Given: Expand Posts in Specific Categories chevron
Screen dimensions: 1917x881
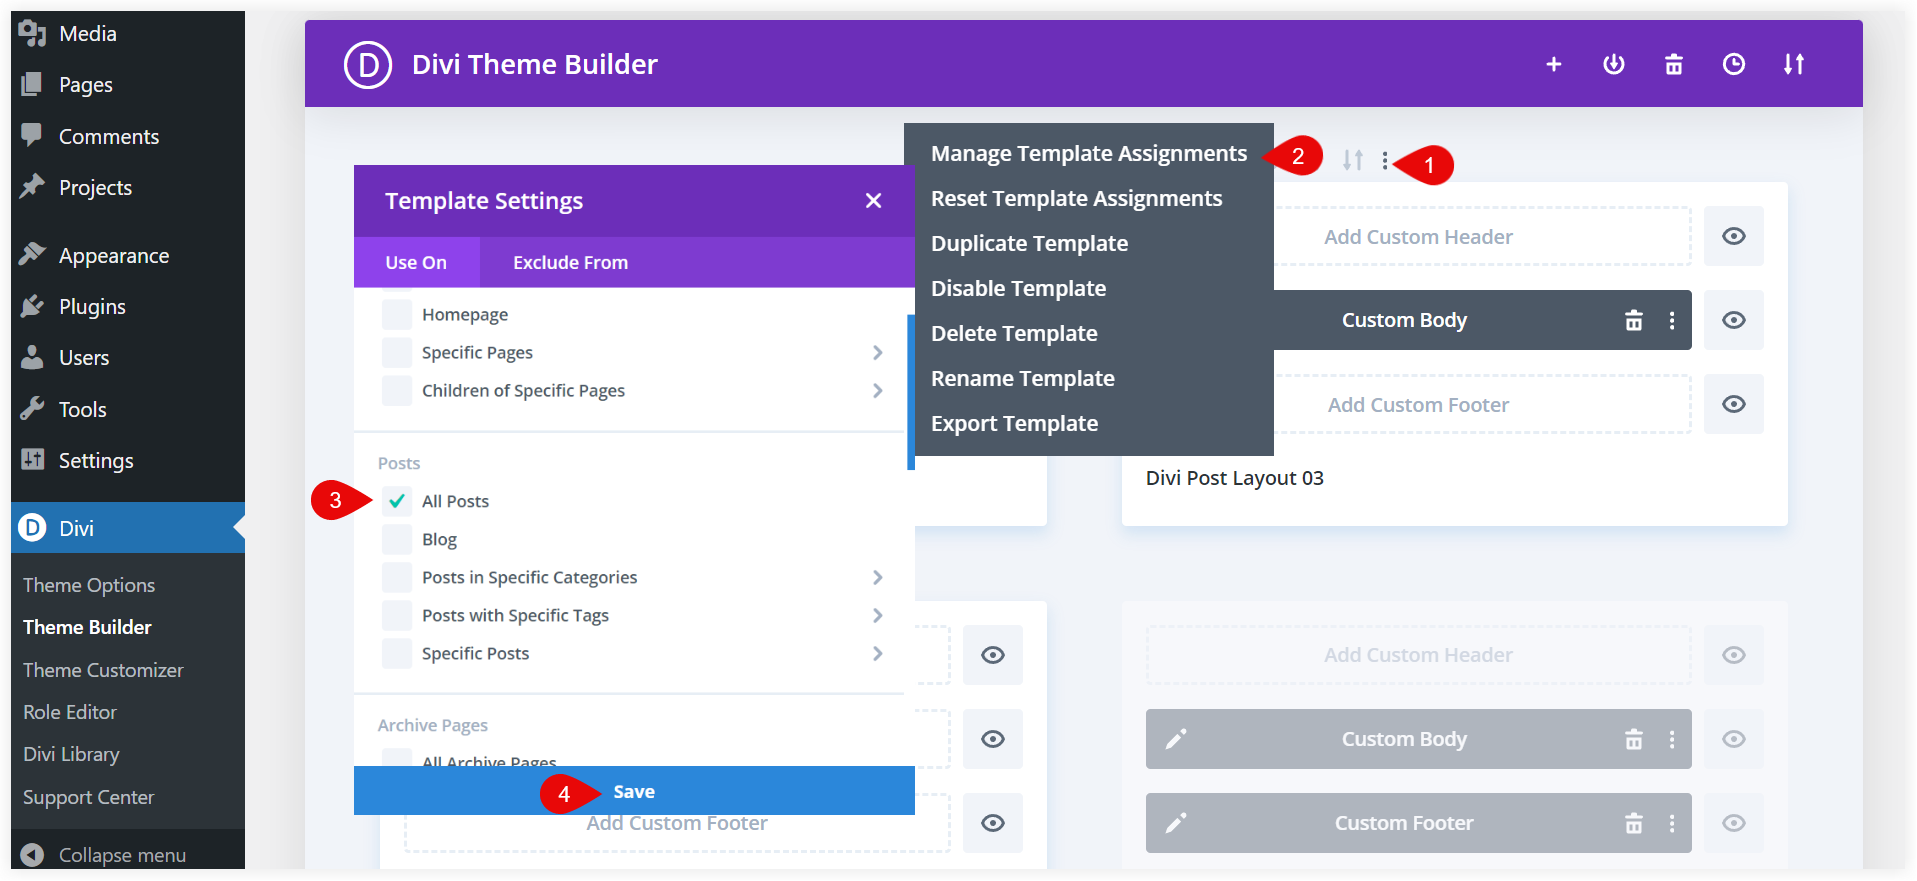Looking at the screenshot, I should tap(877, 577).
